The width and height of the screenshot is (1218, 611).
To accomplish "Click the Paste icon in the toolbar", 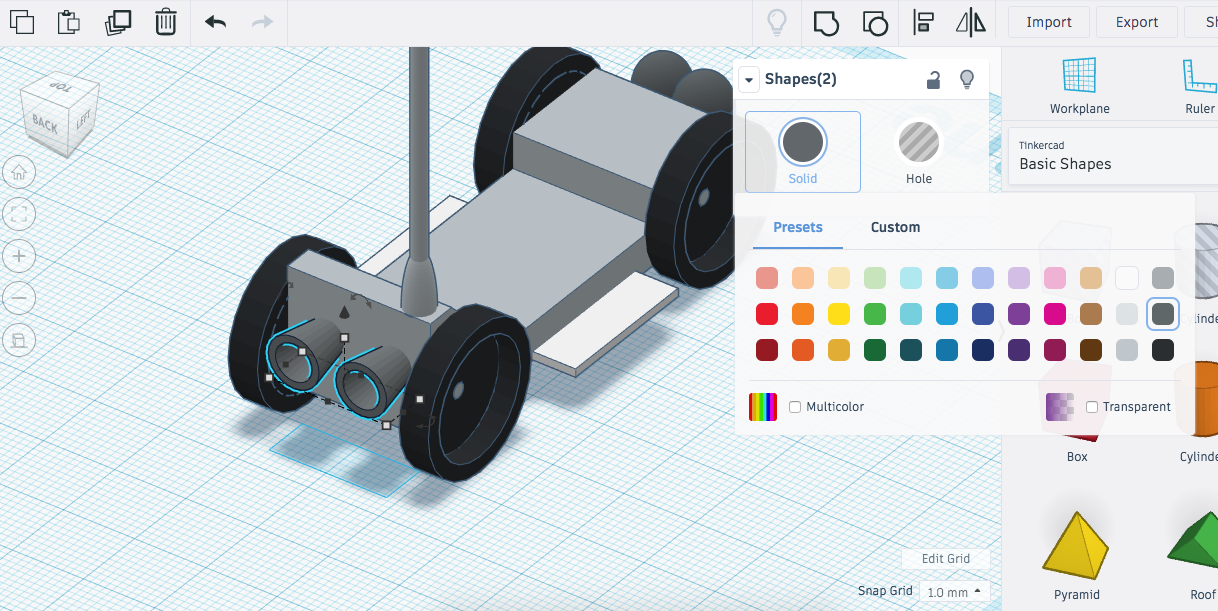I will point(69,22).
